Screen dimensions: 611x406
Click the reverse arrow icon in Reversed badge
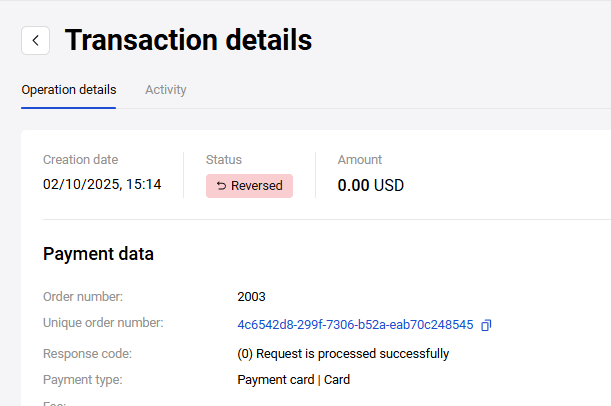pyautogui.click(x=221, y=186)
